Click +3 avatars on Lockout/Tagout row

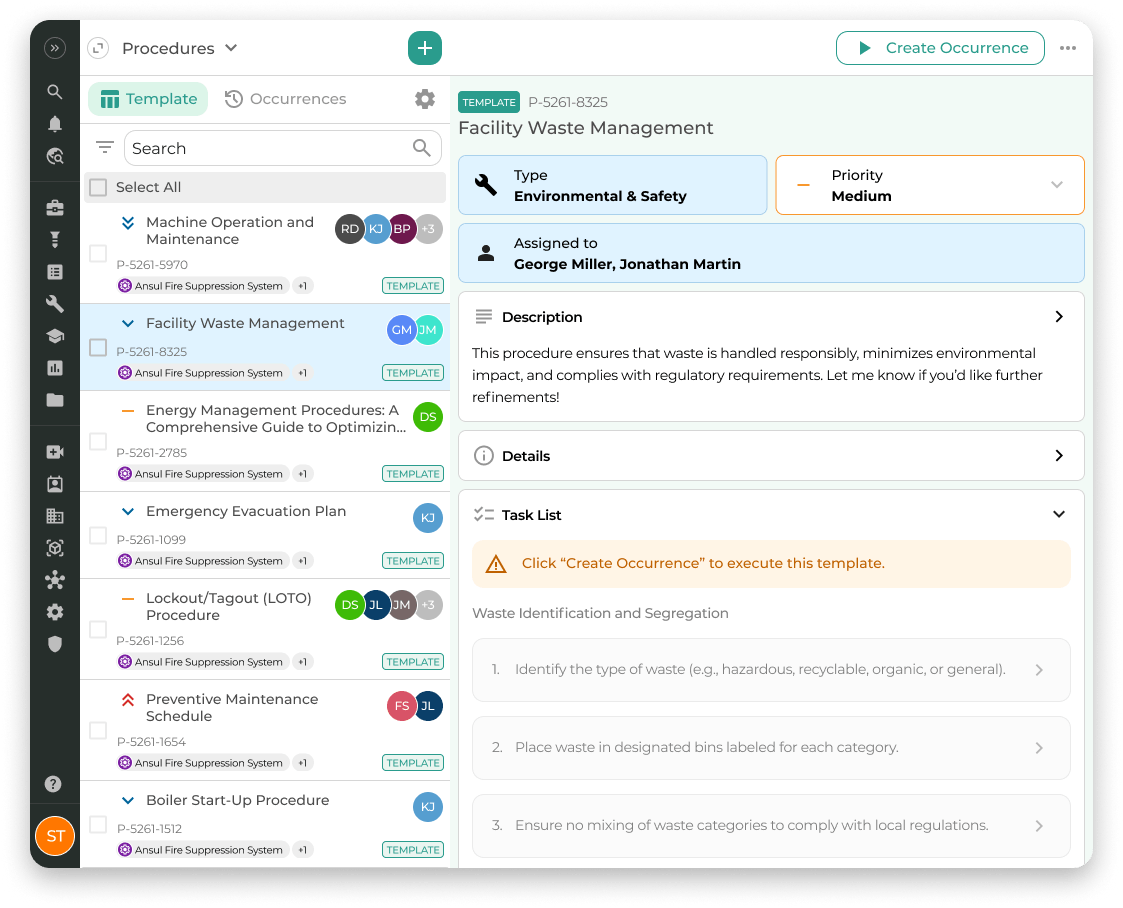[x=428, y=605]
